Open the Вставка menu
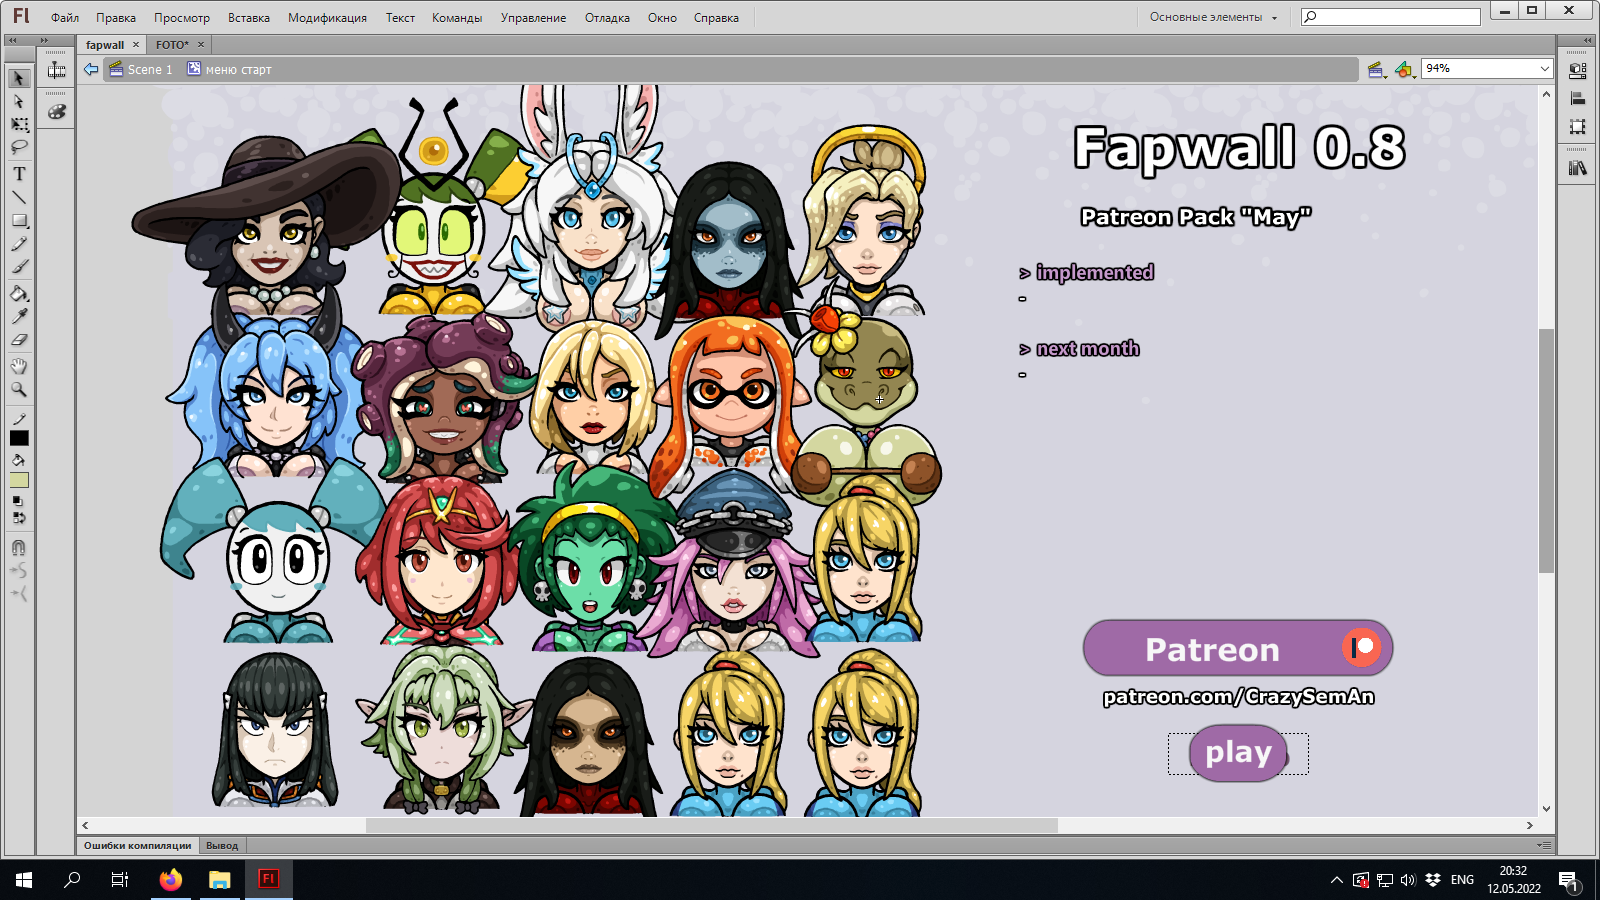 tap(249, 18)
